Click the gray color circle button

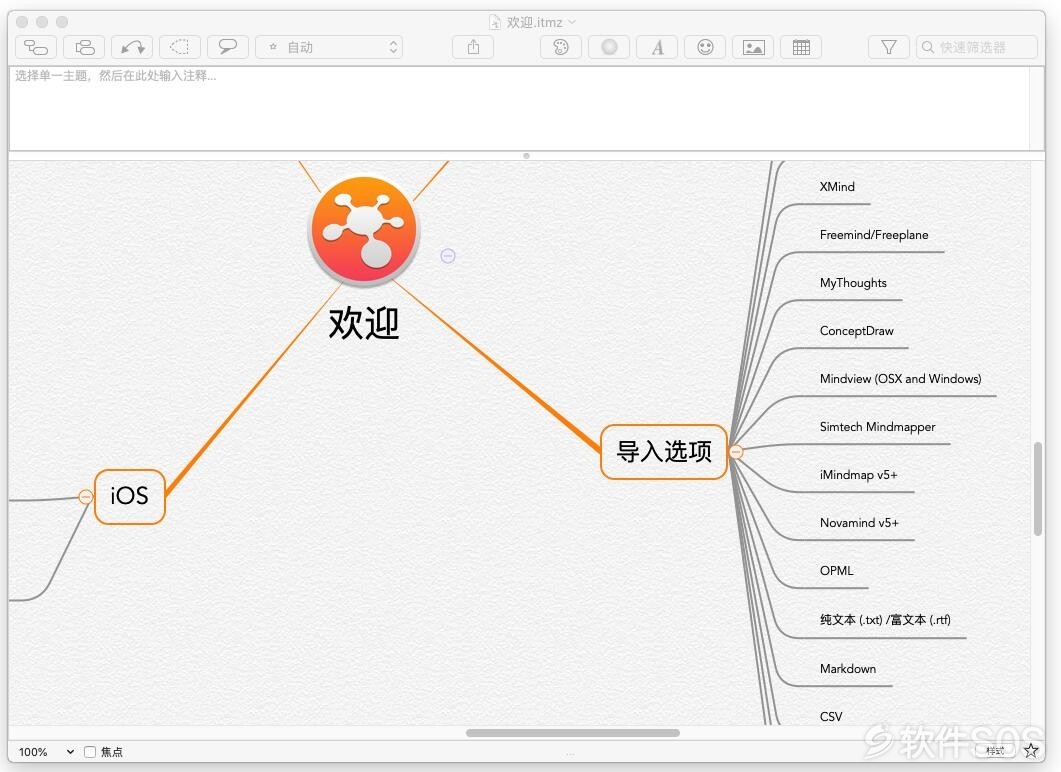point(609,47)
